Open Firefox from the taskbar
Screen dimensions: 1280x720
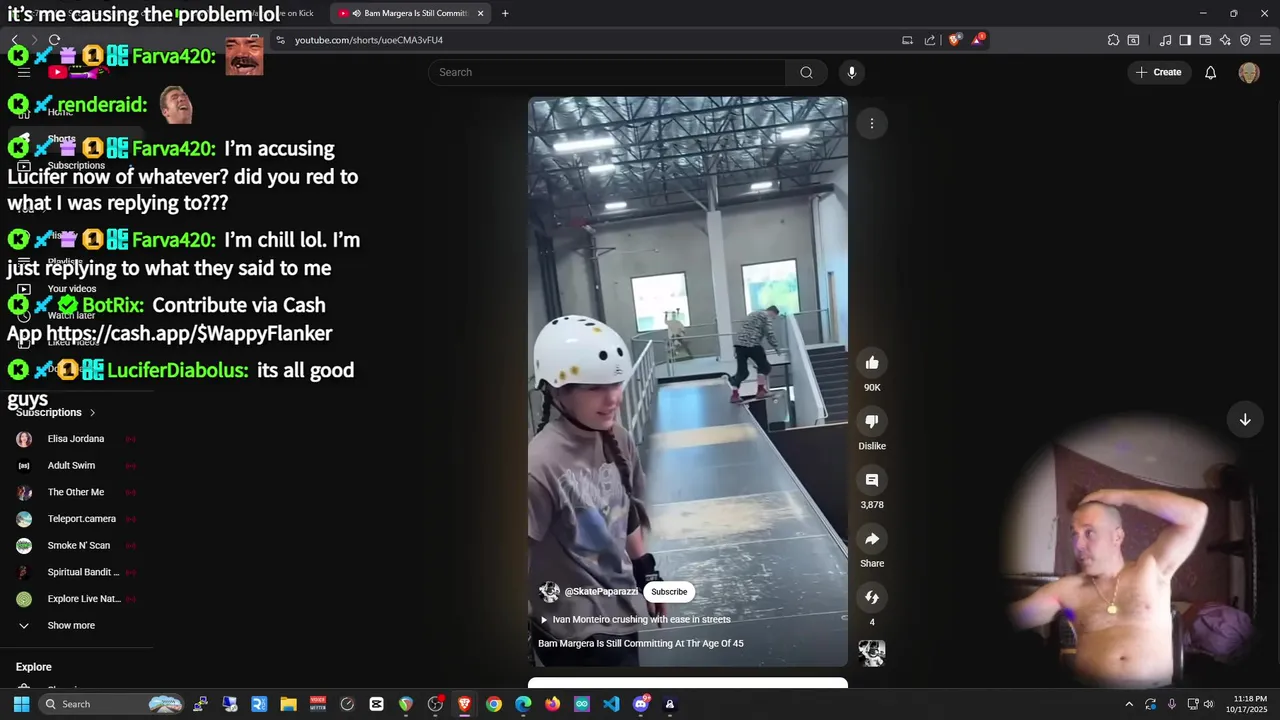553,704
